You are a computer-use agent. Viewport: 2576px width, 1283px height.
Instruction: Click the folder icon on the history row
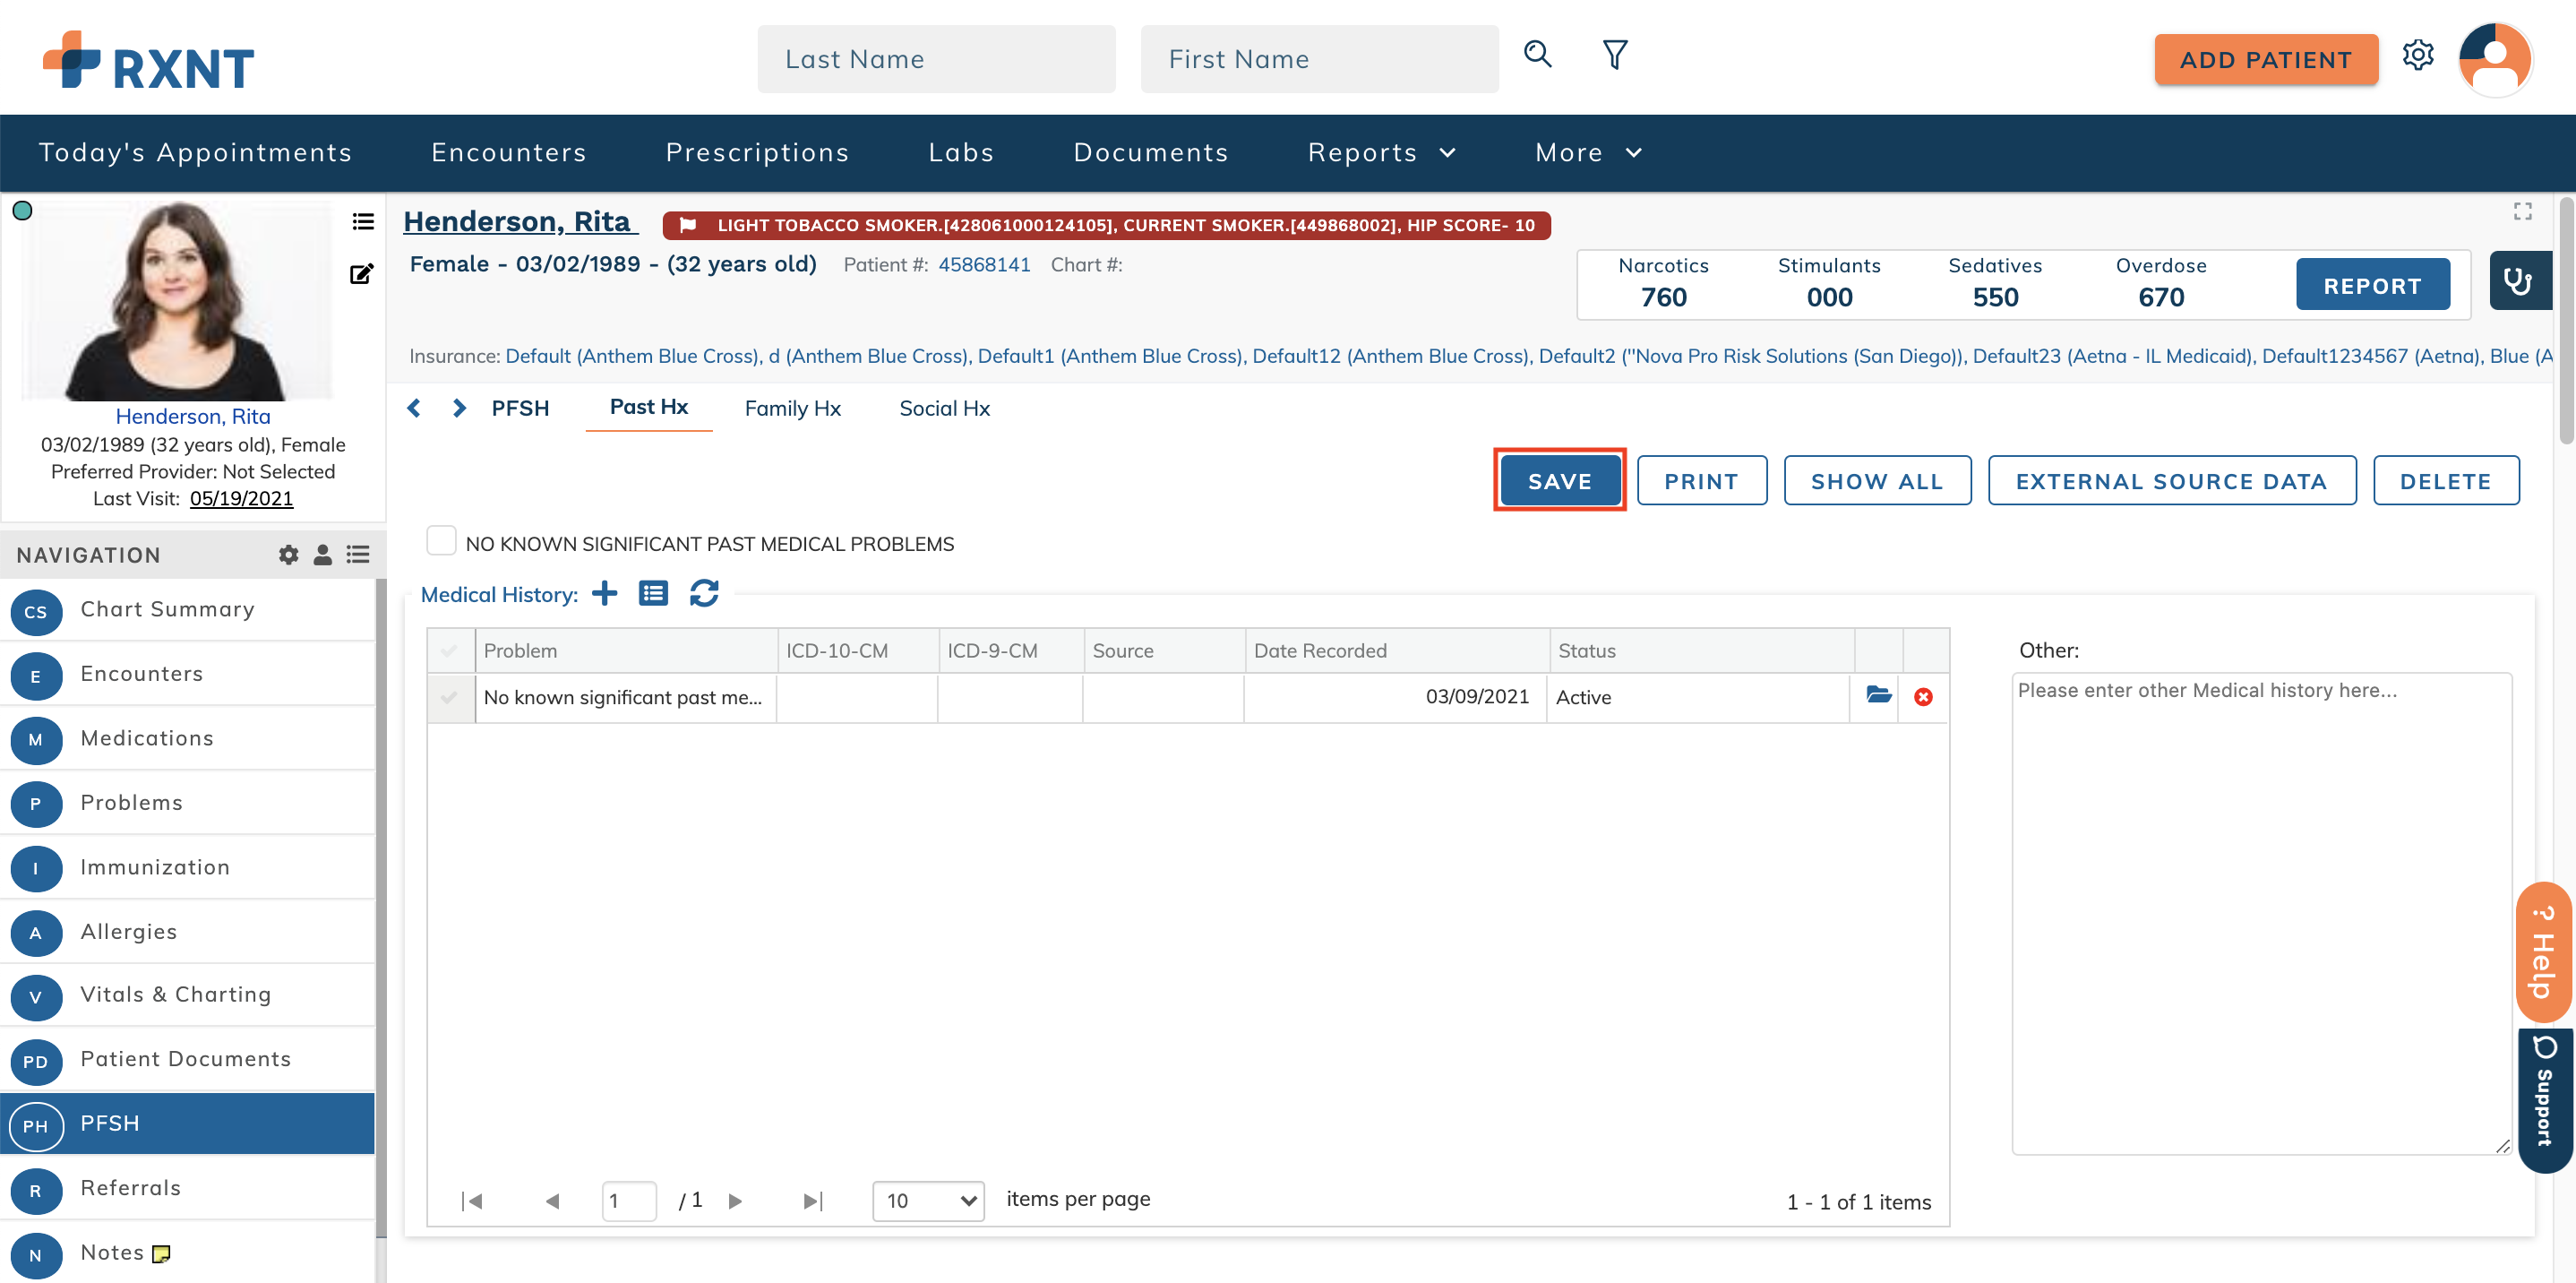click(1877, 696)
